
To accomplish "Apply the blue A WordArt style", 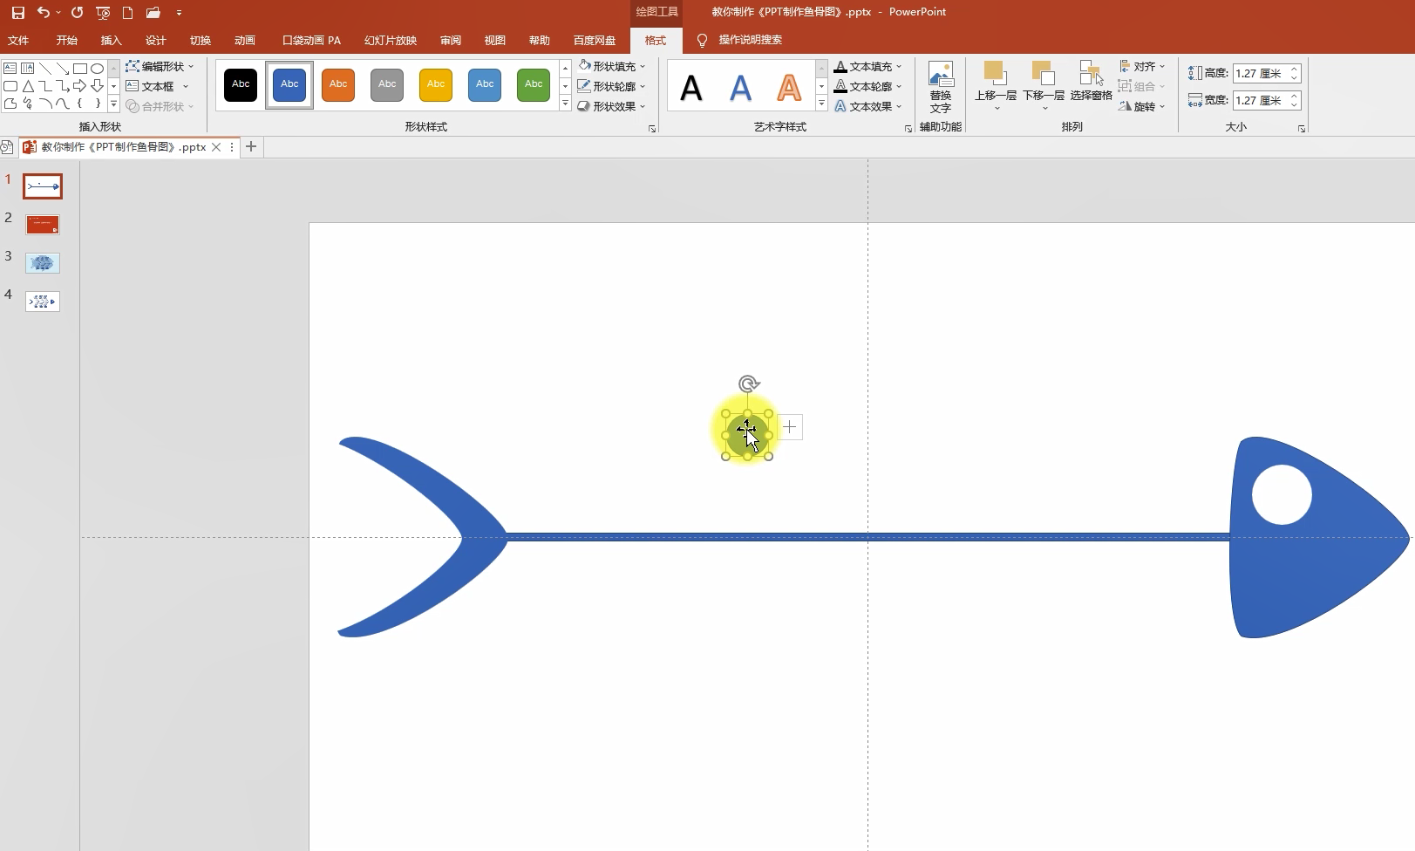I will click(x=740, y=88).
